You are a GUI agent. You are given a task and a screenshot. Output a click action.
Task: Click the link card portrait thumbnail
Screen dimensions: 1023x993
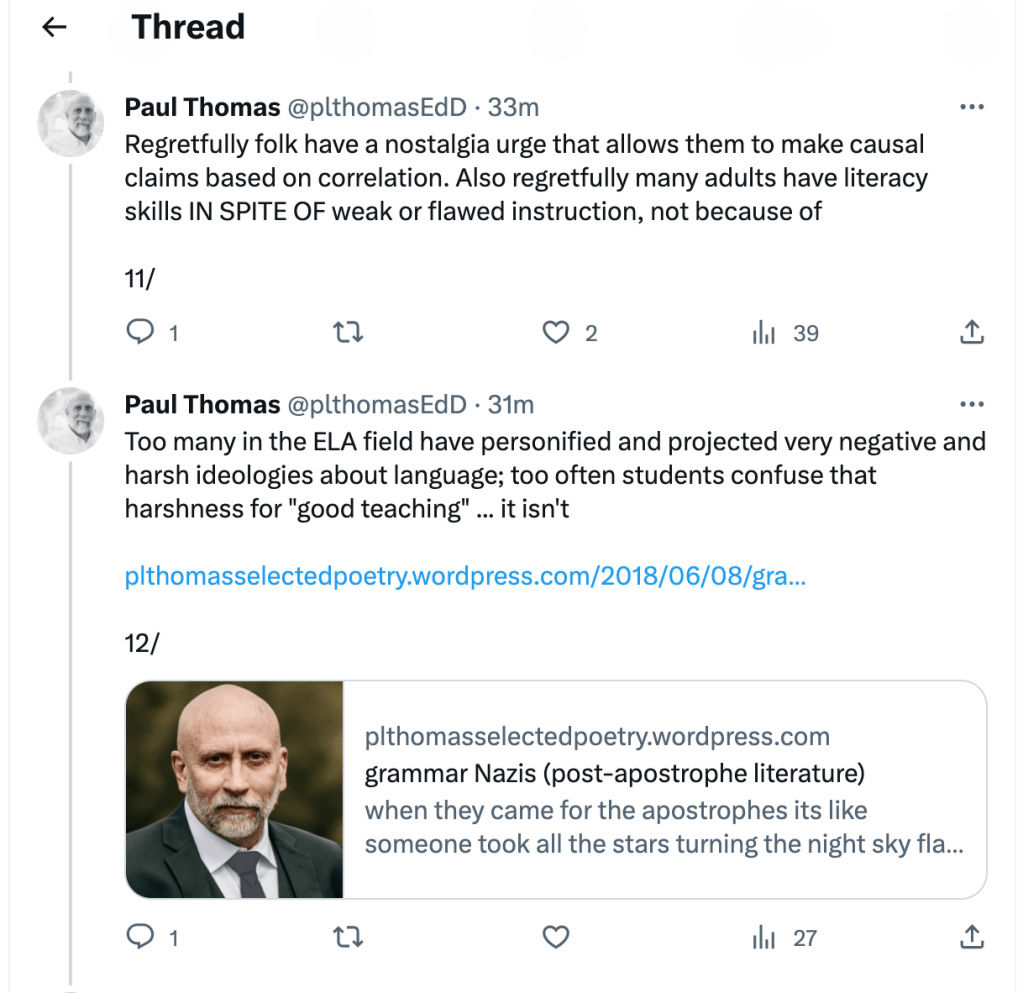pyautogui.click(x=235, y=789)
